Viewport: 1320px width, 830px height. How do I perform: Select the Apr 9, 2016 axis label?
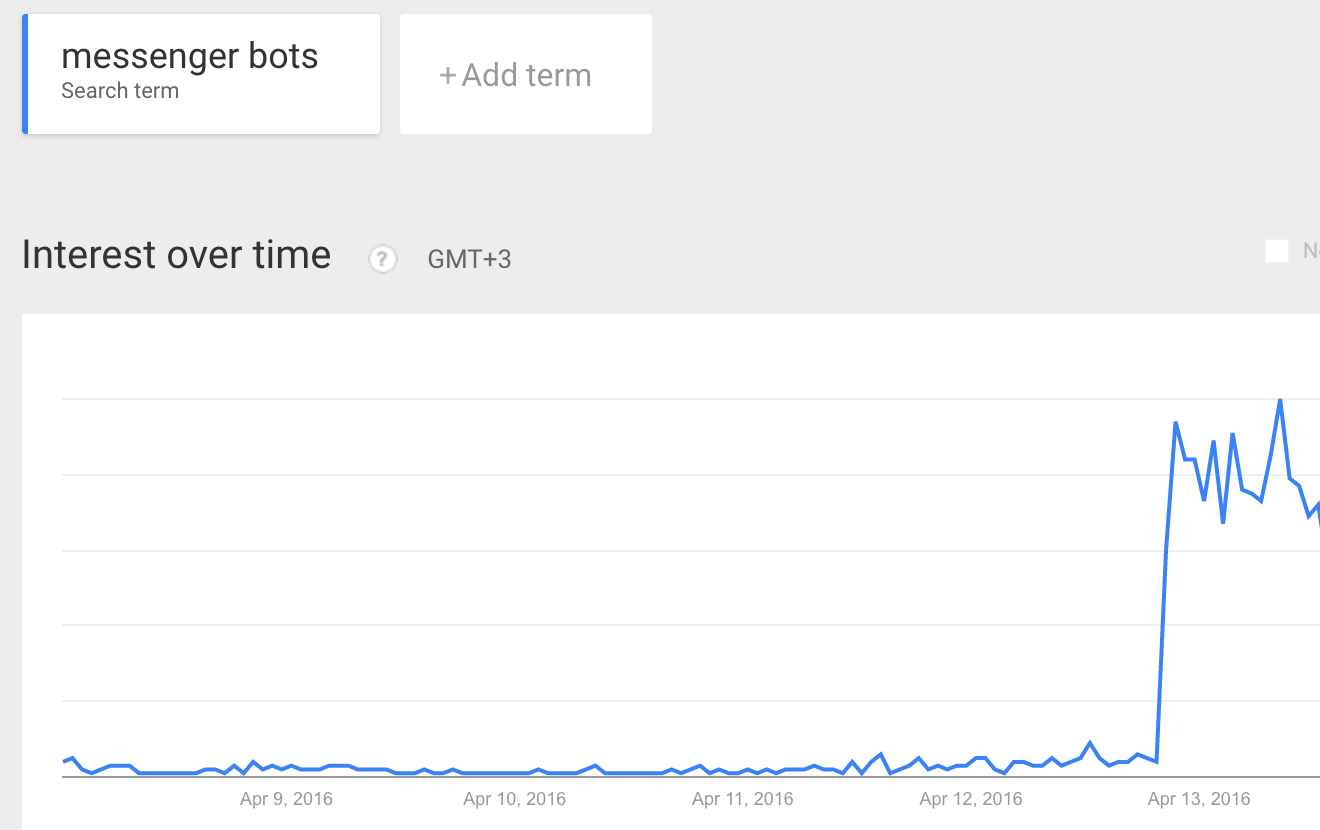pos(286,799)
